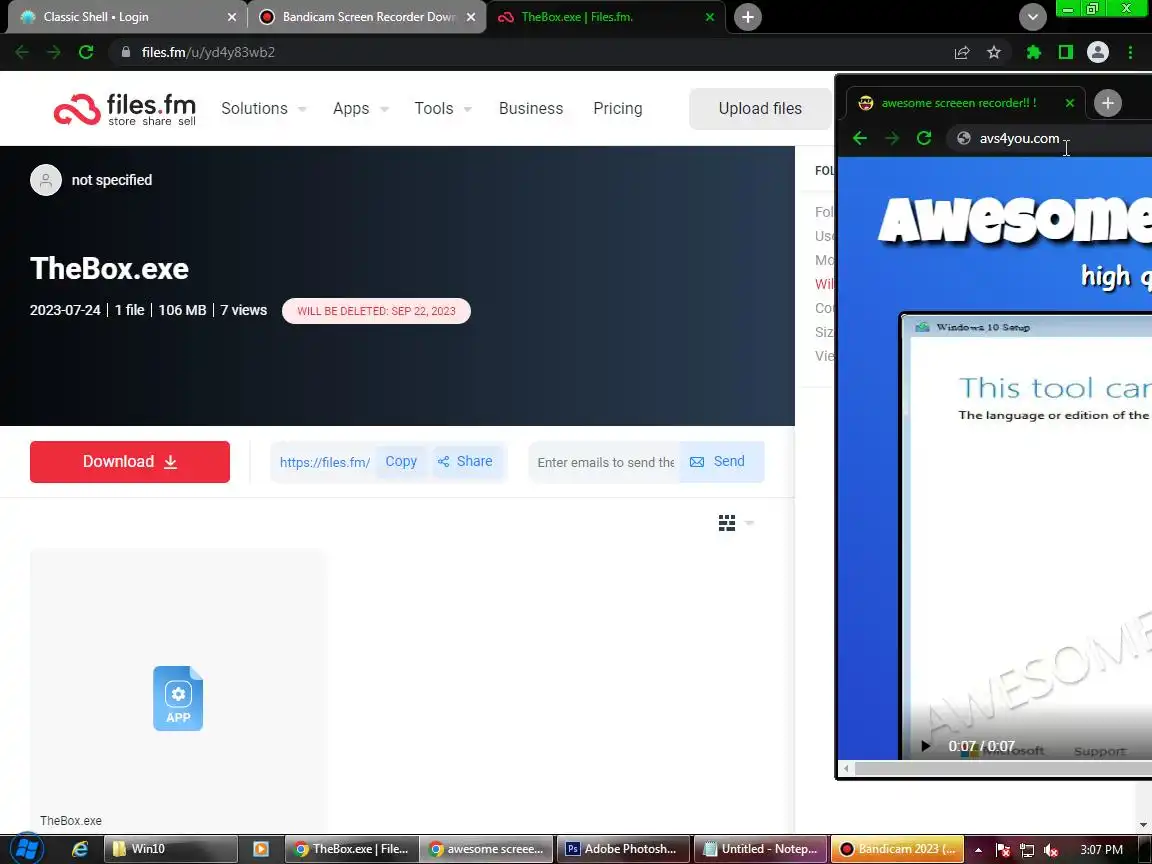Go forward in main Chrome window
Viewport: 1152px width, 864px height.
click(x=54, y=52)
